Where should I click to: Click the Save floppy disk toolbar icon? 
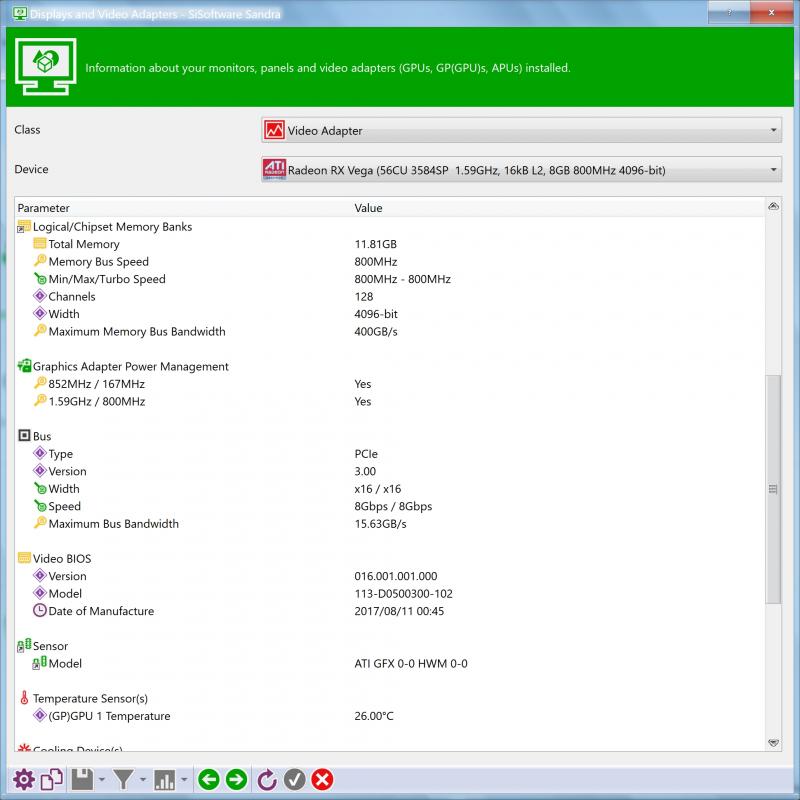coord(82,780)
